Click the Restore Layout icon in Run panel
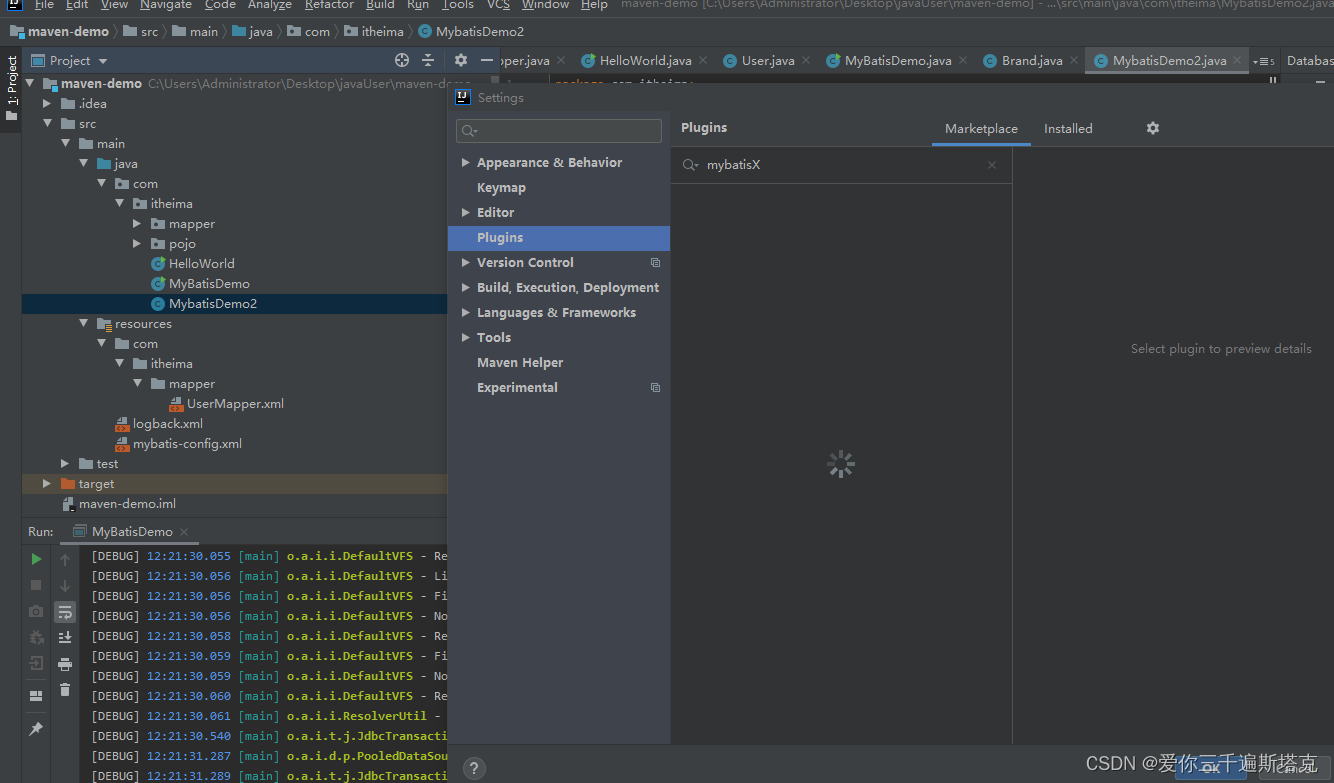Viewport: 1334px width, 783px height. (x=36, y=696)
